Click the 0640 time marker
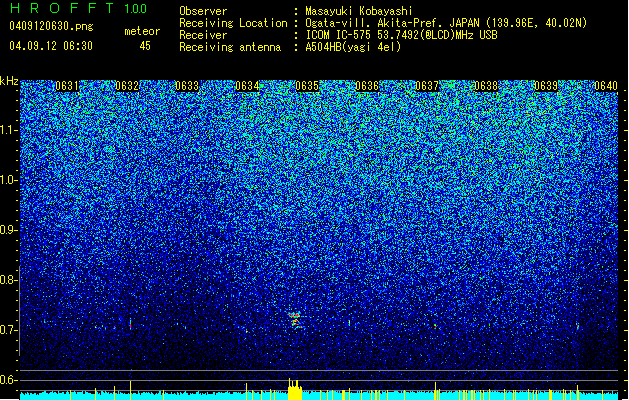629x400 pixels. 606,86
